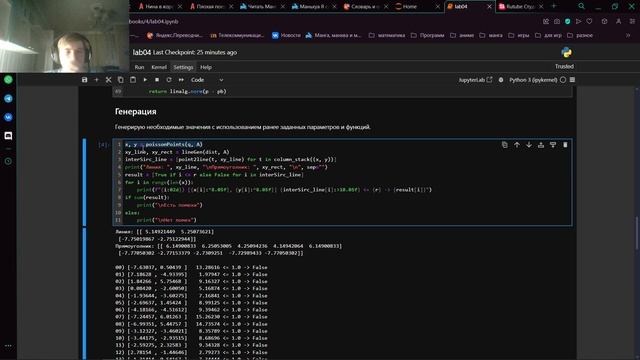Open browser tab search magnifier
640x360 pixels.
point(581,6)
